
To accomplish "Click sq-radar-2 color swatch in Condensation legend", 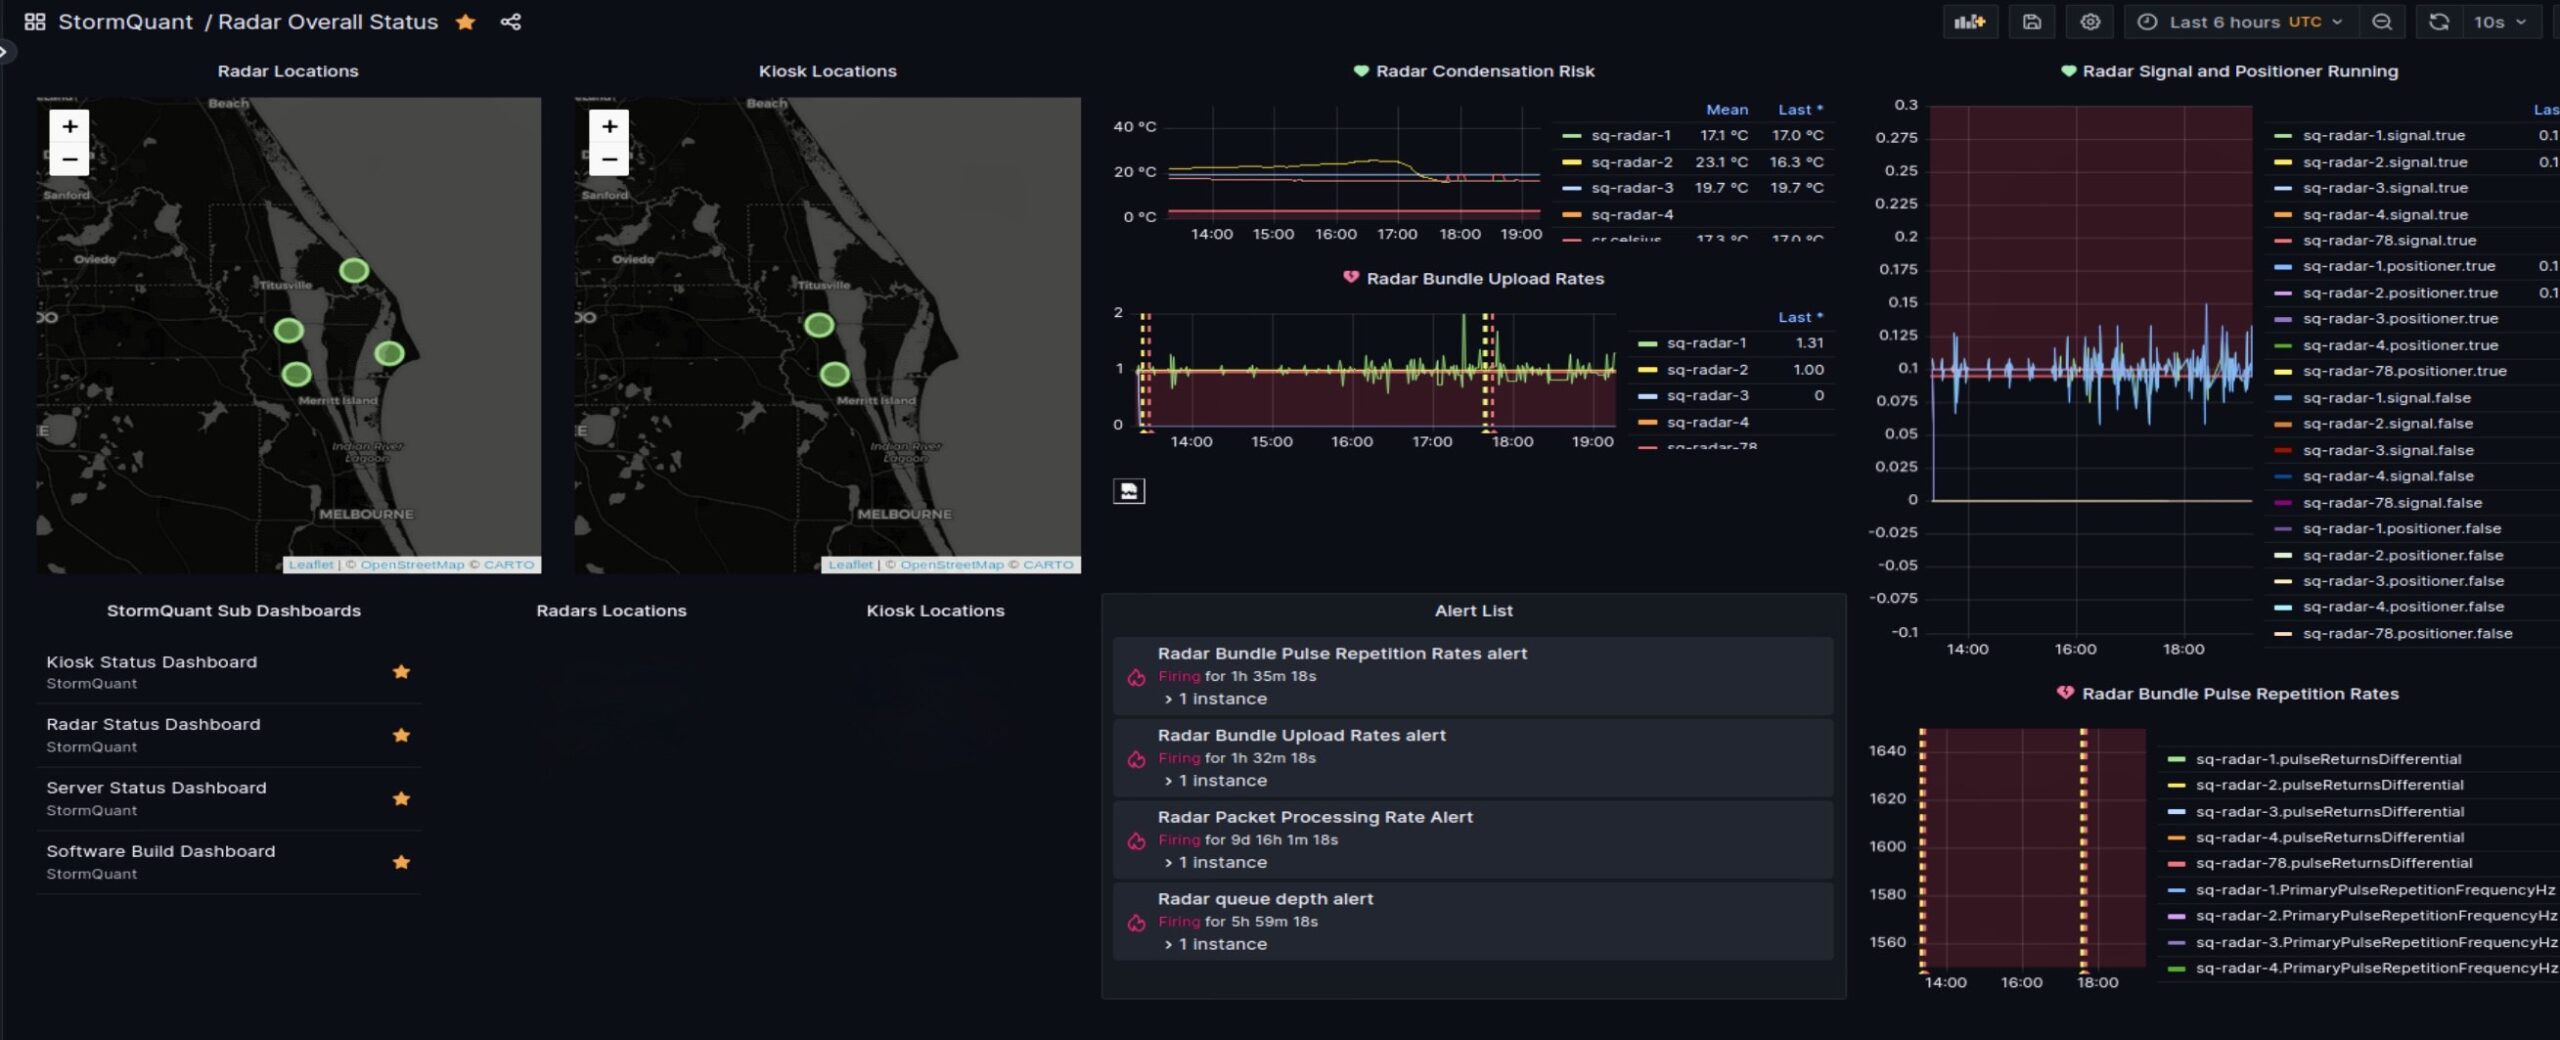I will [x=1571, y=162].
